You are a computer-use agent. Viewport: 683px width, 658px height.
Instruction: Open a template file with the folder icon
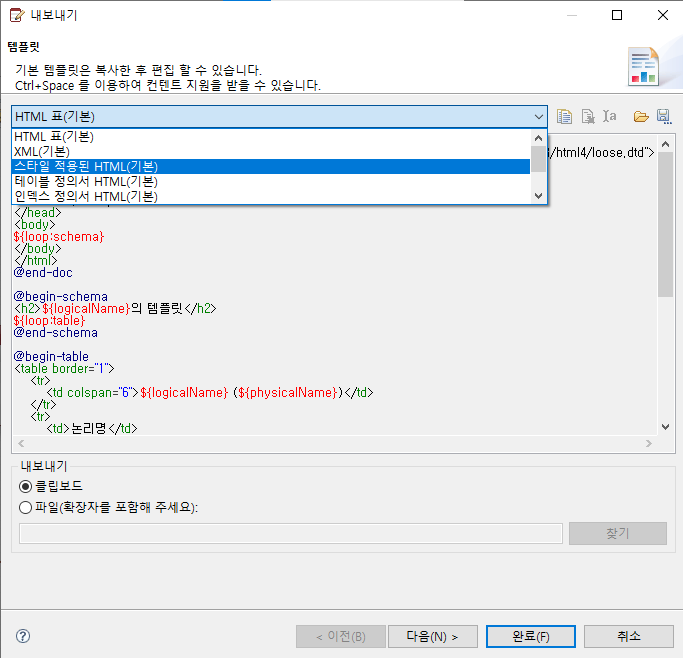[x=641, y=116]
